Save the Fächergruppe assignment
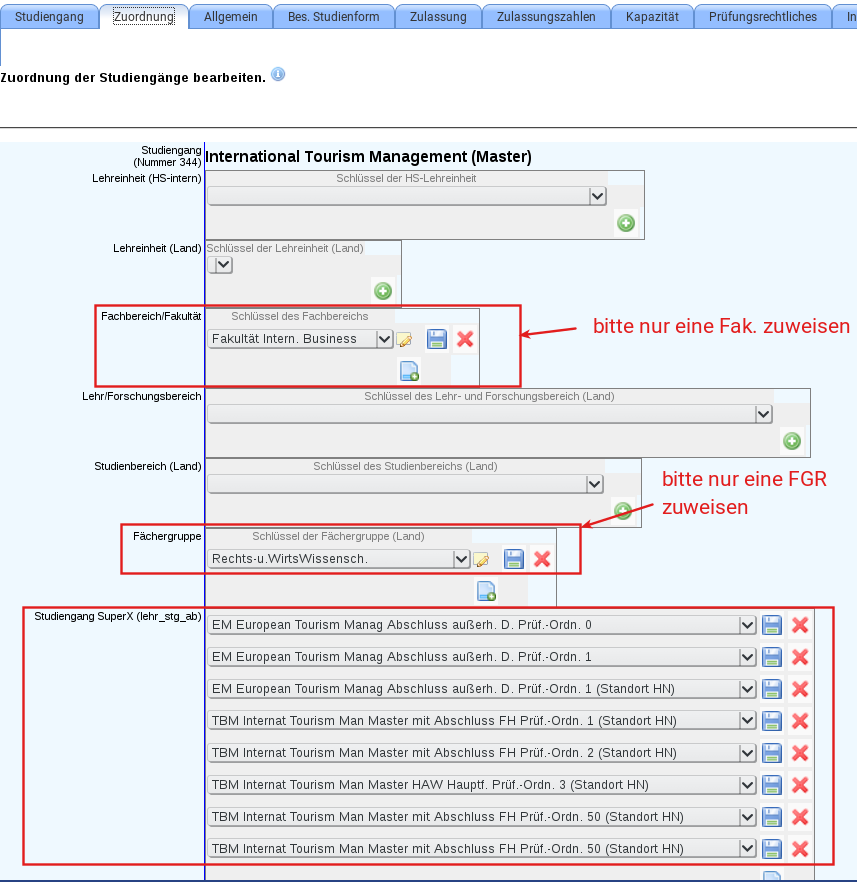This screenshot has height=882, width=857. 513,559
